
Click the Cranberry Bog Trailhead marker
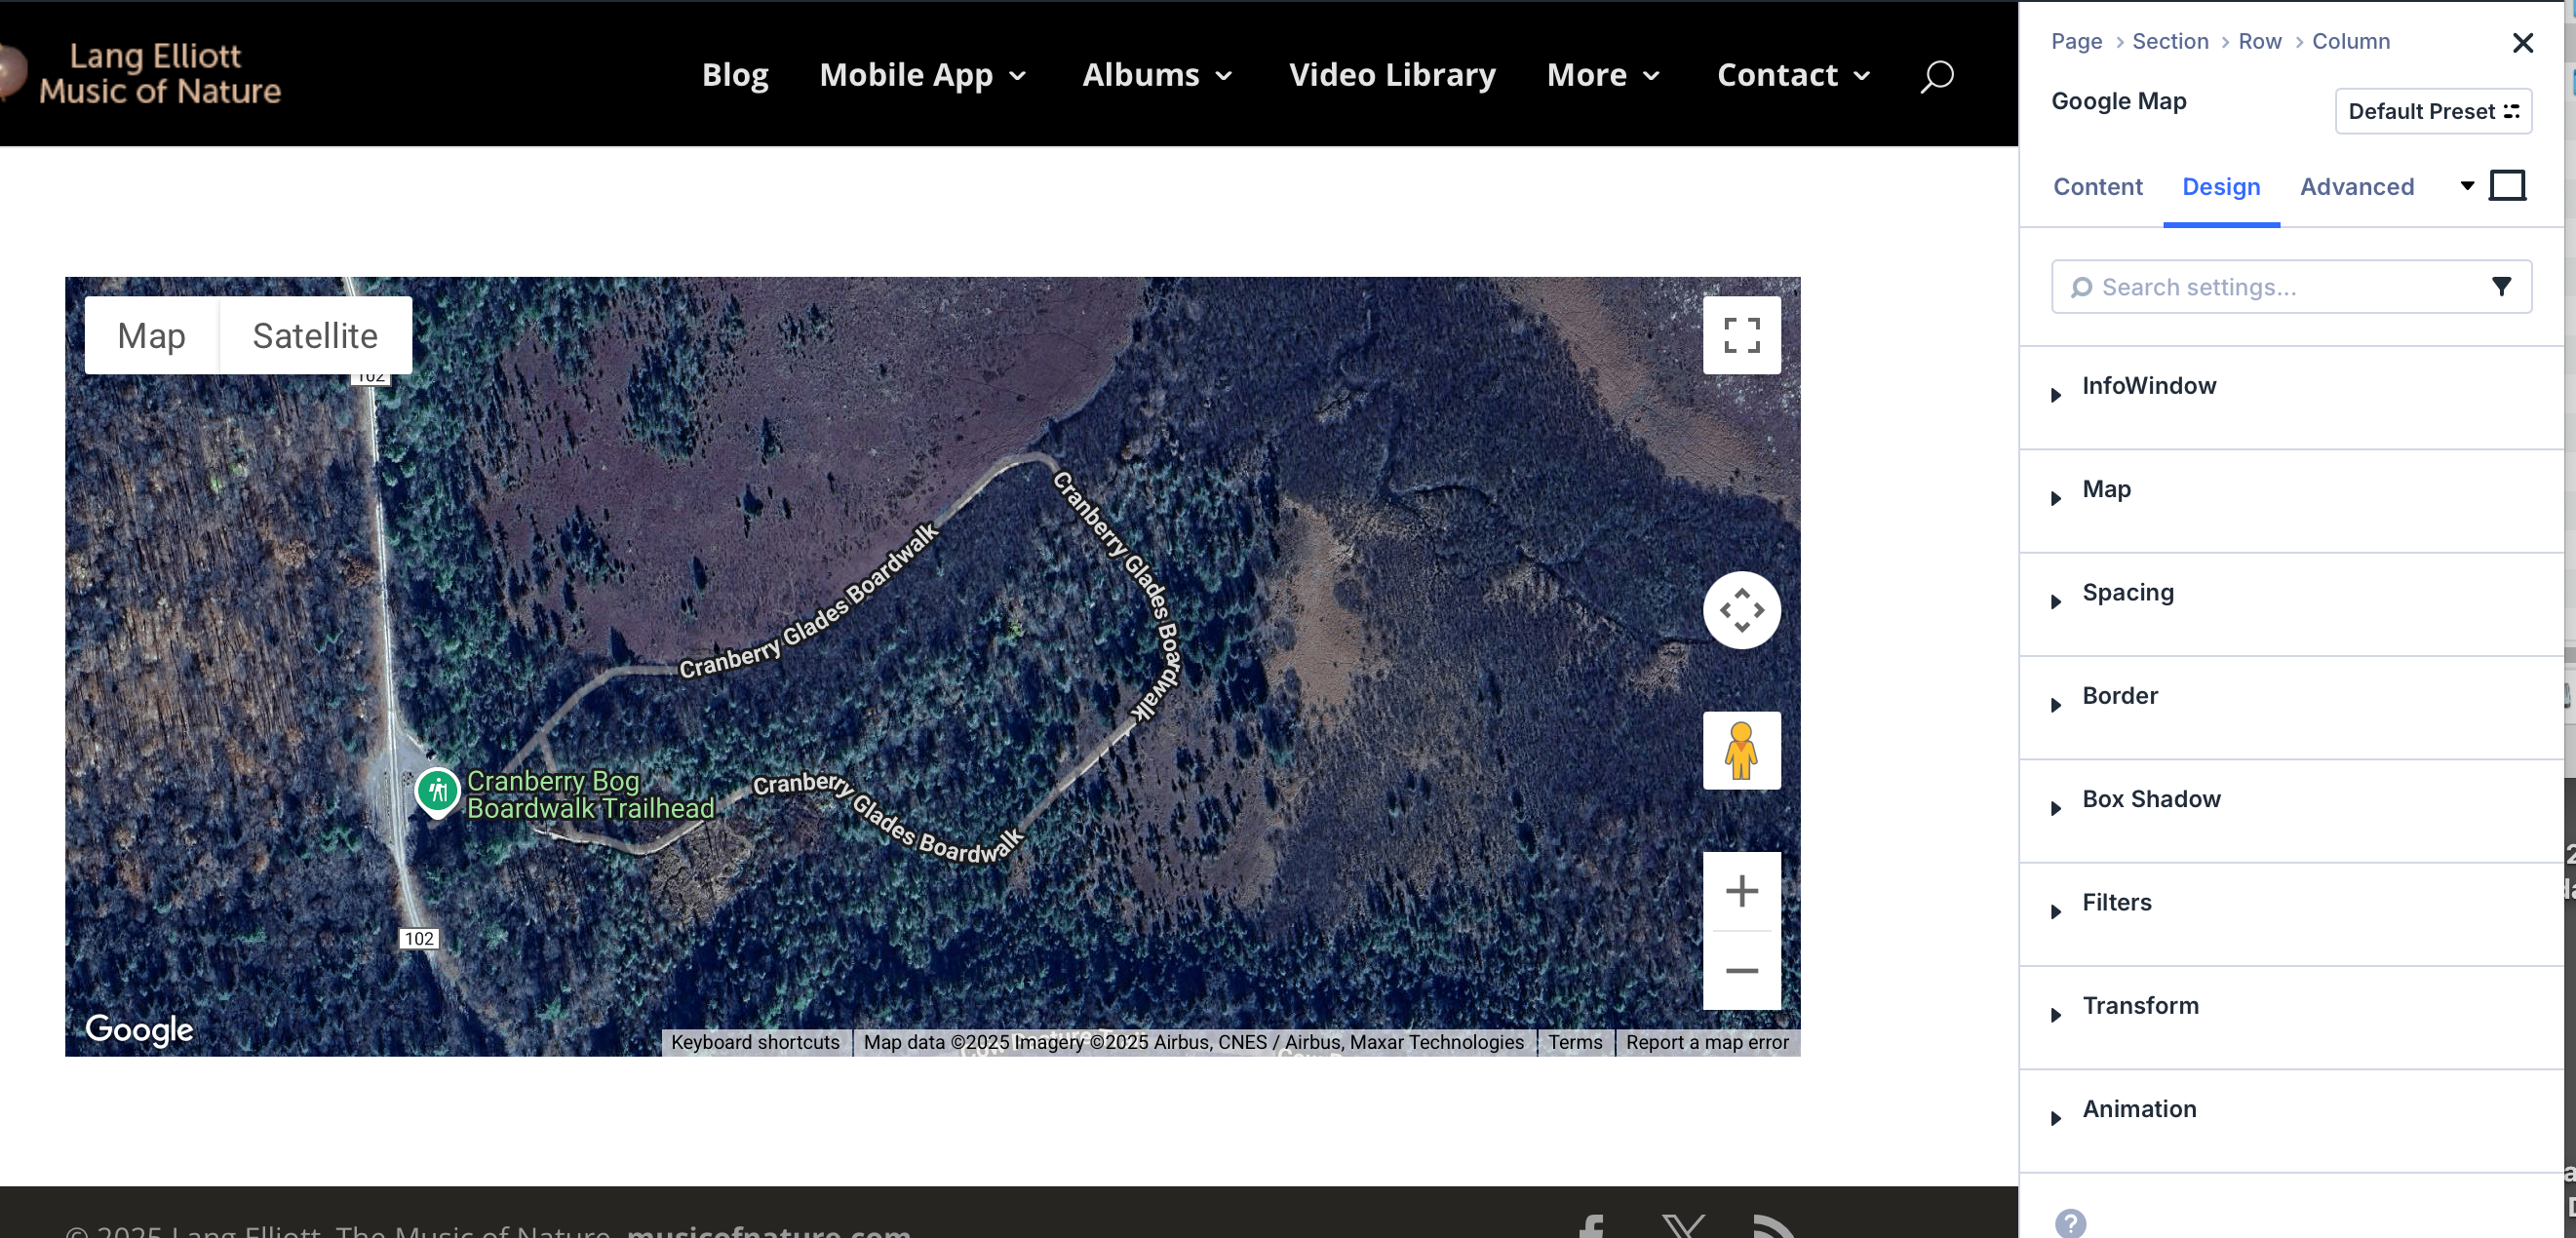tap(437, 792)
